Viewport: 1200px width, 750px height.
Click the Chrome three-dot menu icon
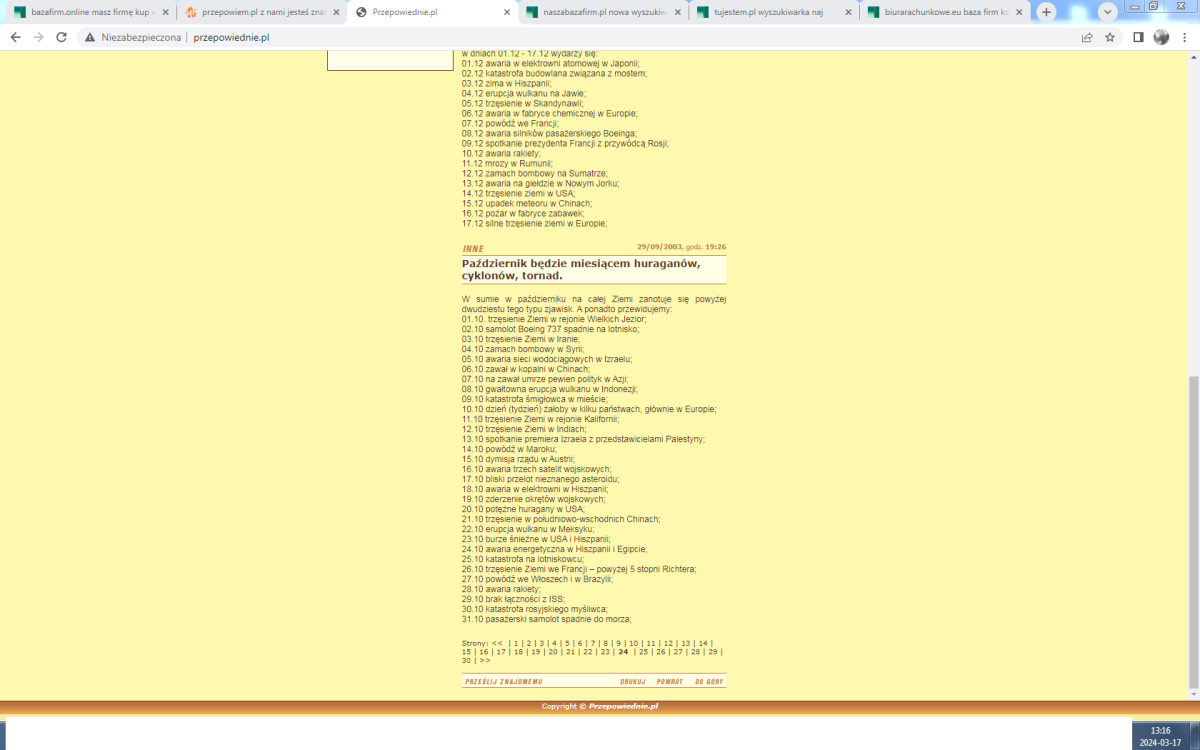pos(1184,37)
